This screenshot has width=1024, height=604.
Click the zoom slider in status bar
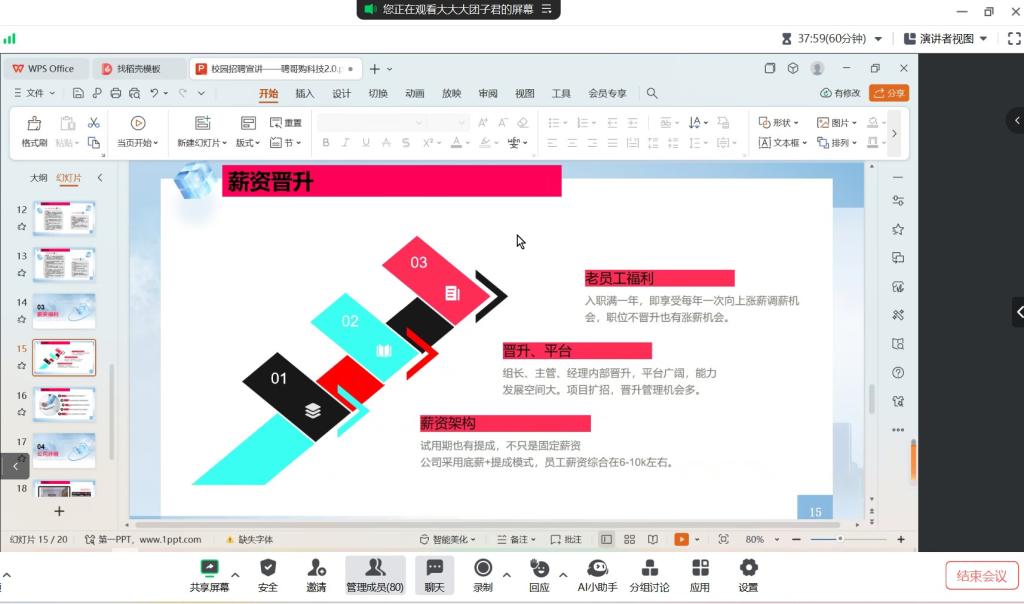840,539
